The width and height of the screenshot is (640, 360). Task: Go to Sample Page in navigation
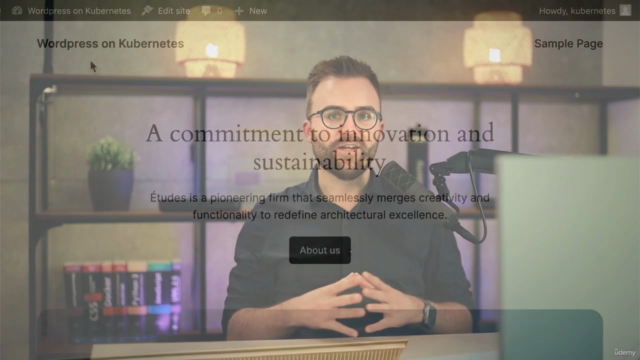coord(568,43)
